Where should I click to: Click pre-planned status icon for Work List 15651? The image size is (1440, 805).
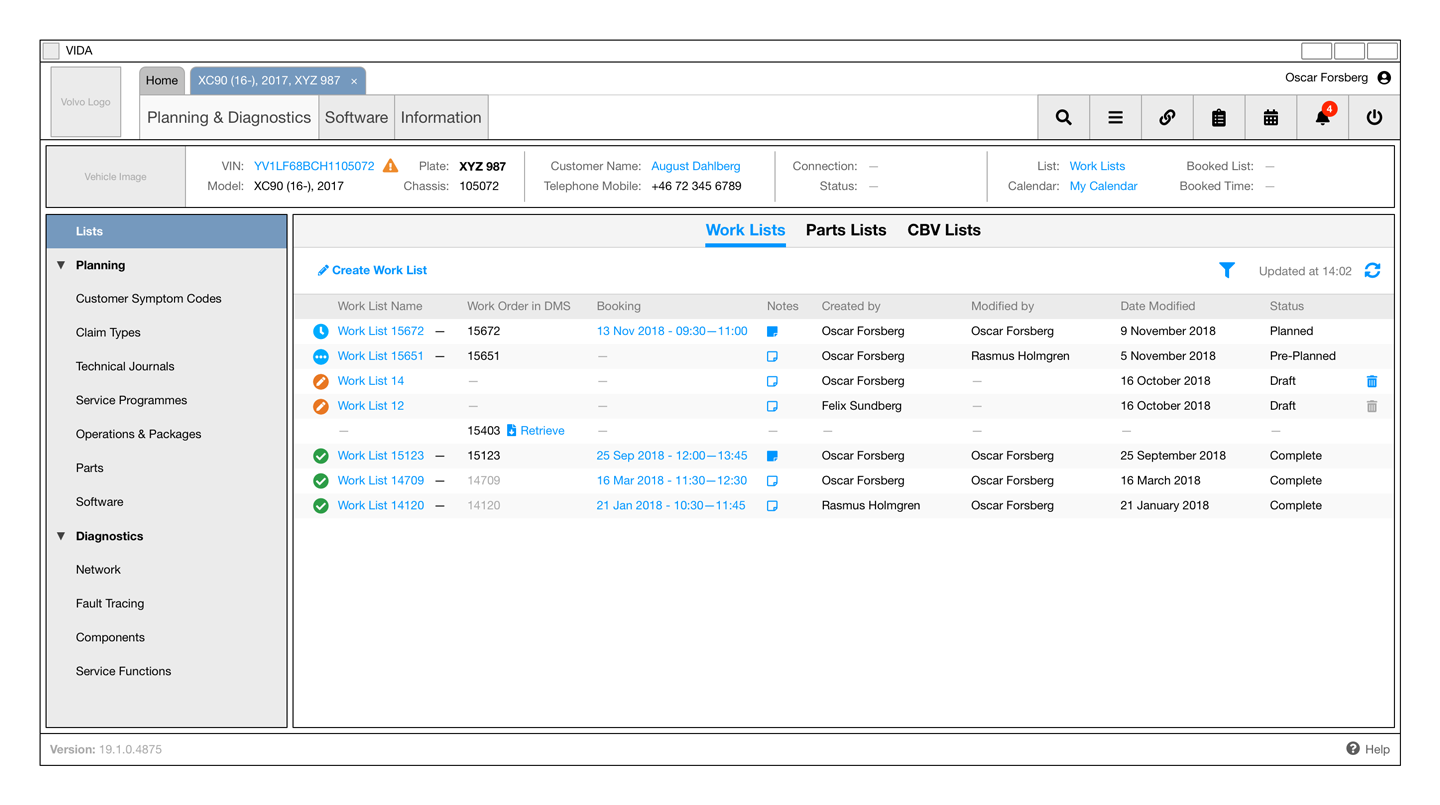[321, 356]
